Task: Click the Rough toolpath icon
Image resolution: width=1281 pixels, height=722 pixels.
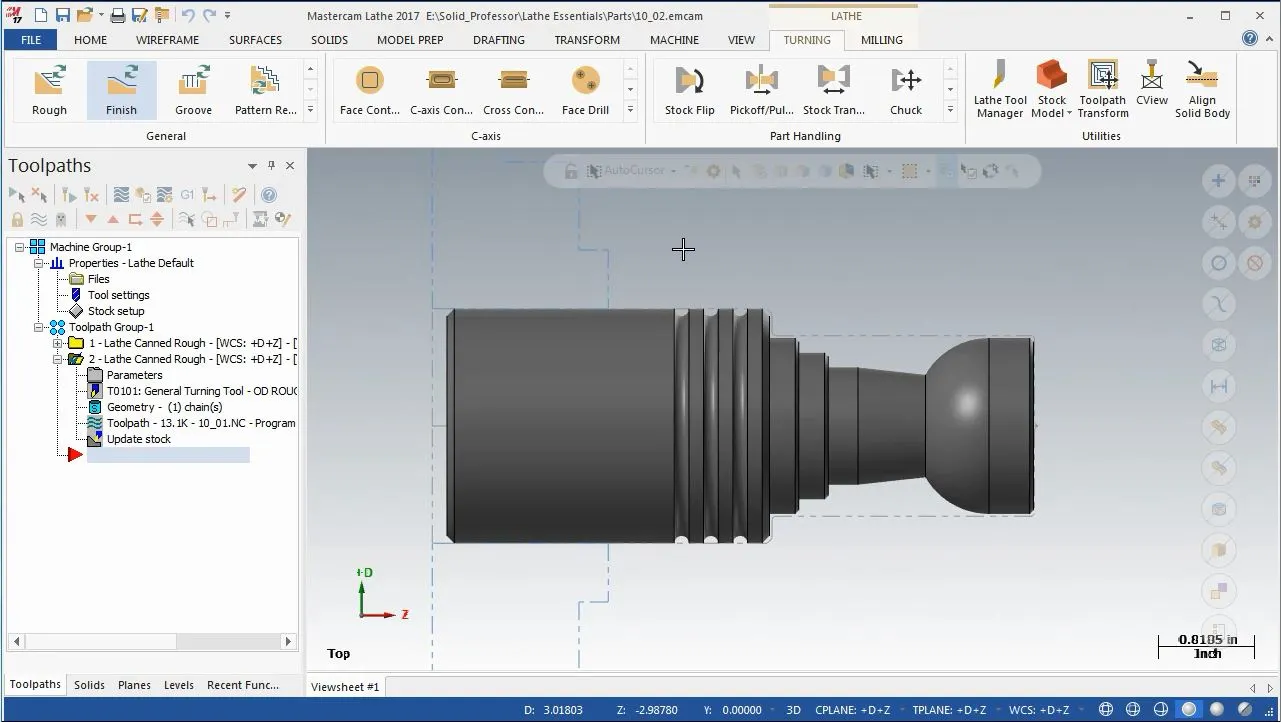Action: 49,89
